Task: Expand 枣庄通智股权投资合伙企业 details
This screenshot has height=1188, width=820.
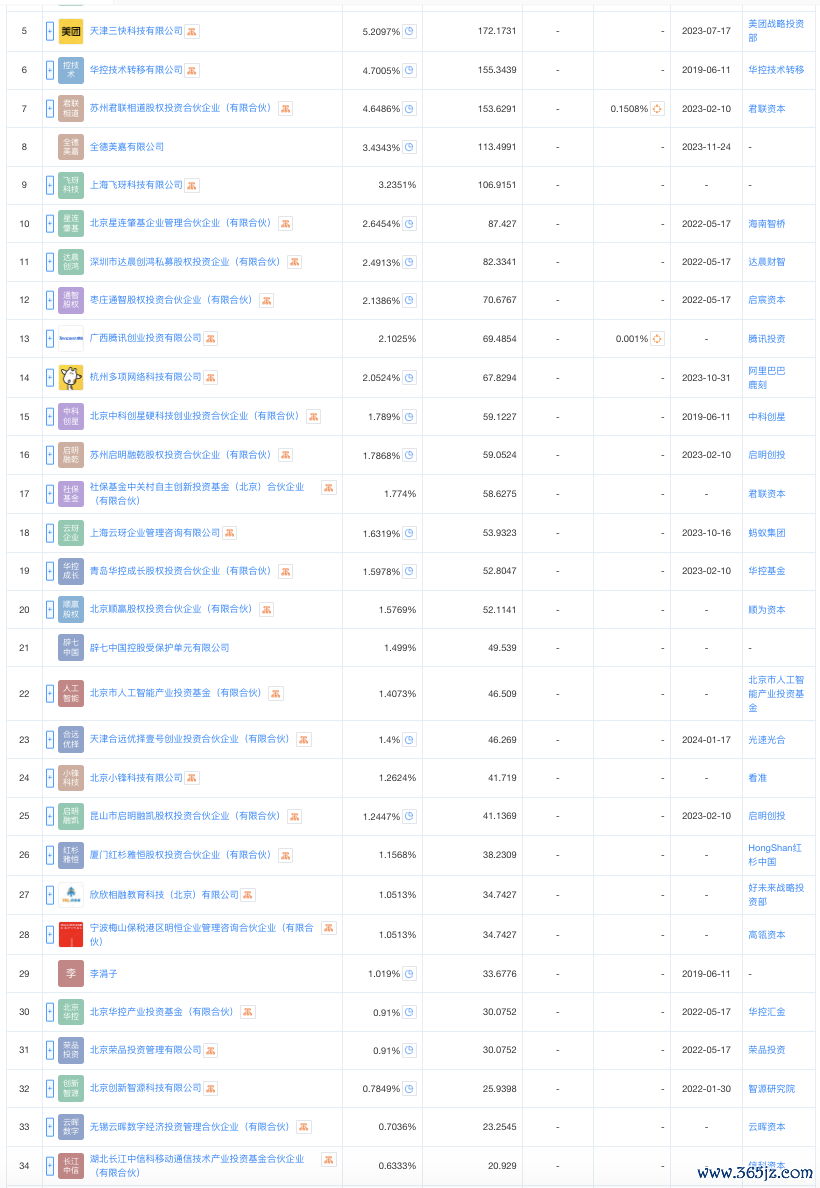Action: [50, 300]
